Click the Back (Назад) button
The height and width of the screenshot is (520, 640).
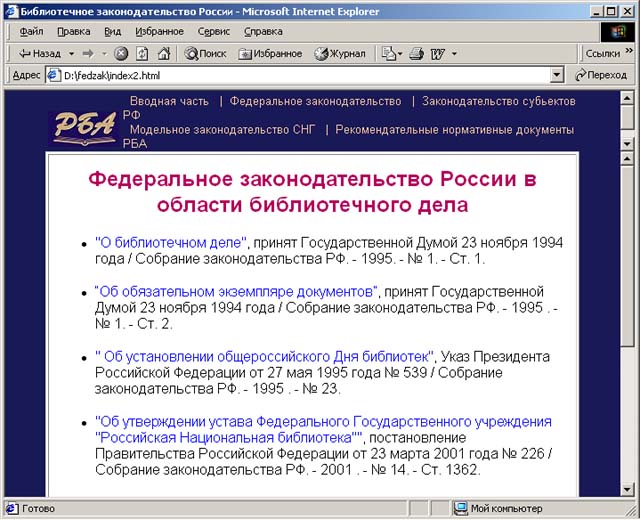(39, 53)
